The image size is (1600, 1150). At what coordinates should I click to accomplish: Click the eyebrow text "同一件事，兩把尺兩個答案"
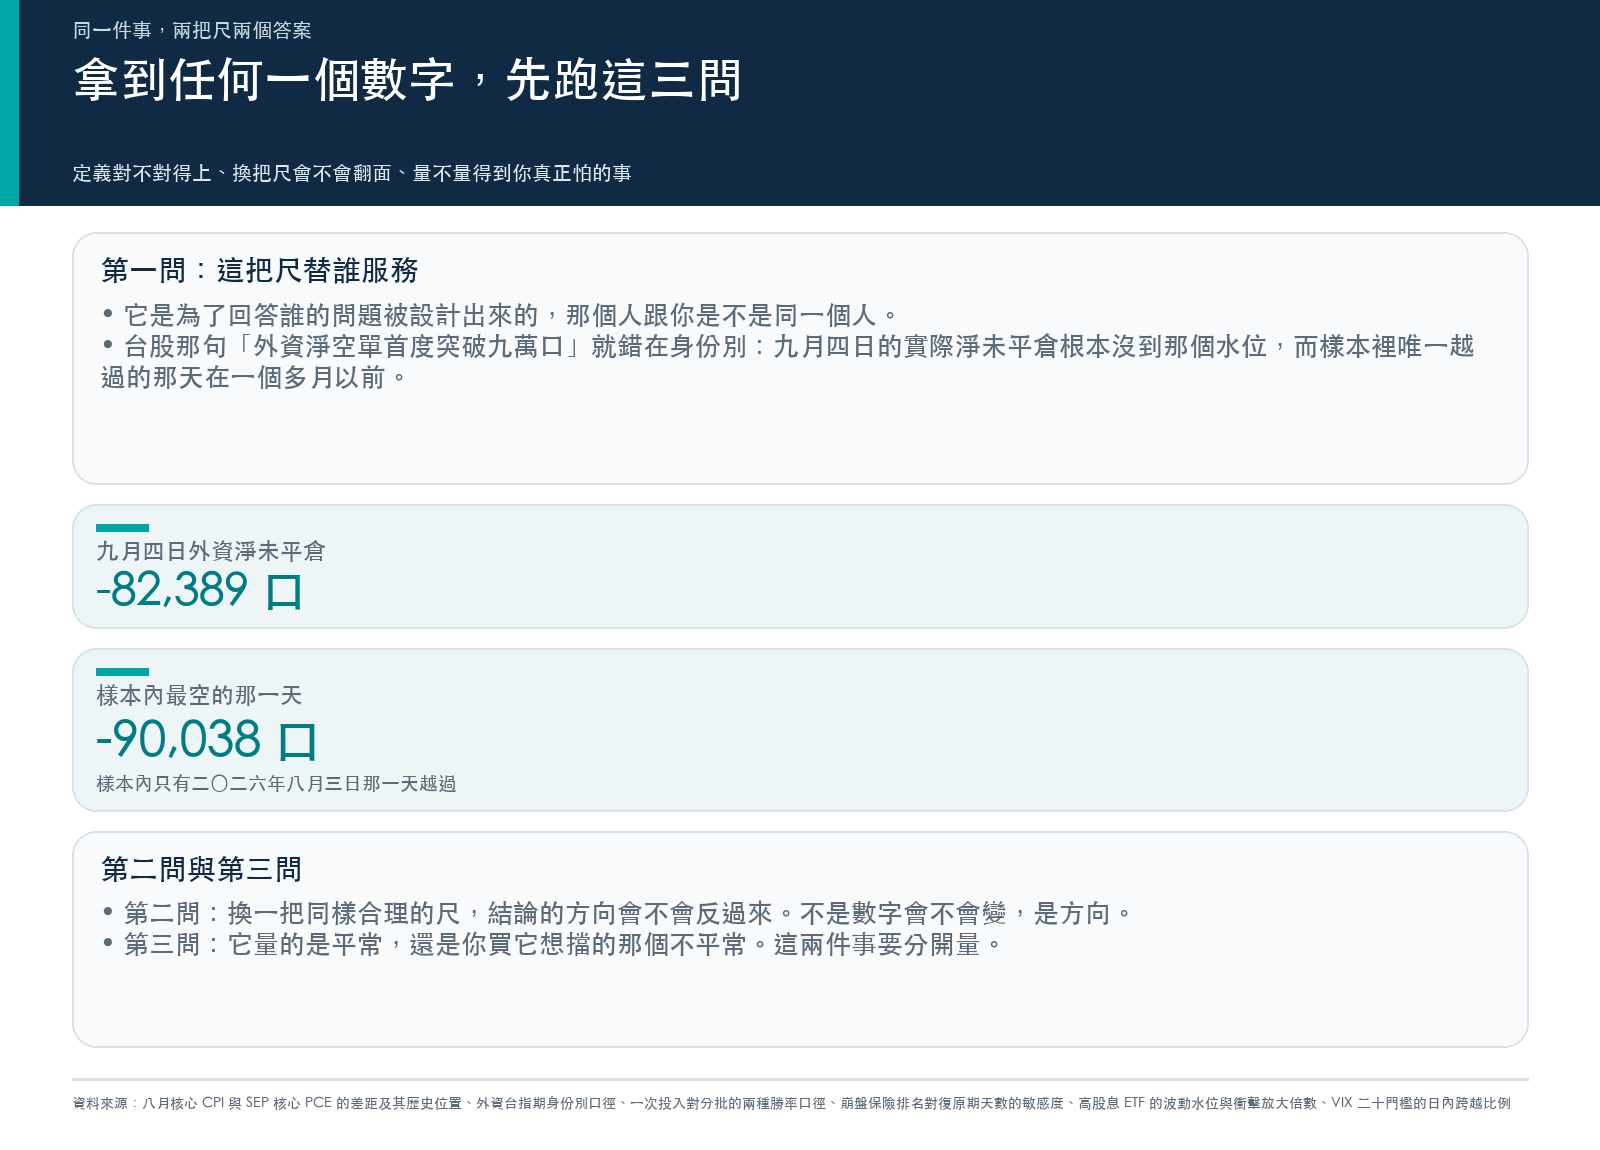[x=192, y=31]
